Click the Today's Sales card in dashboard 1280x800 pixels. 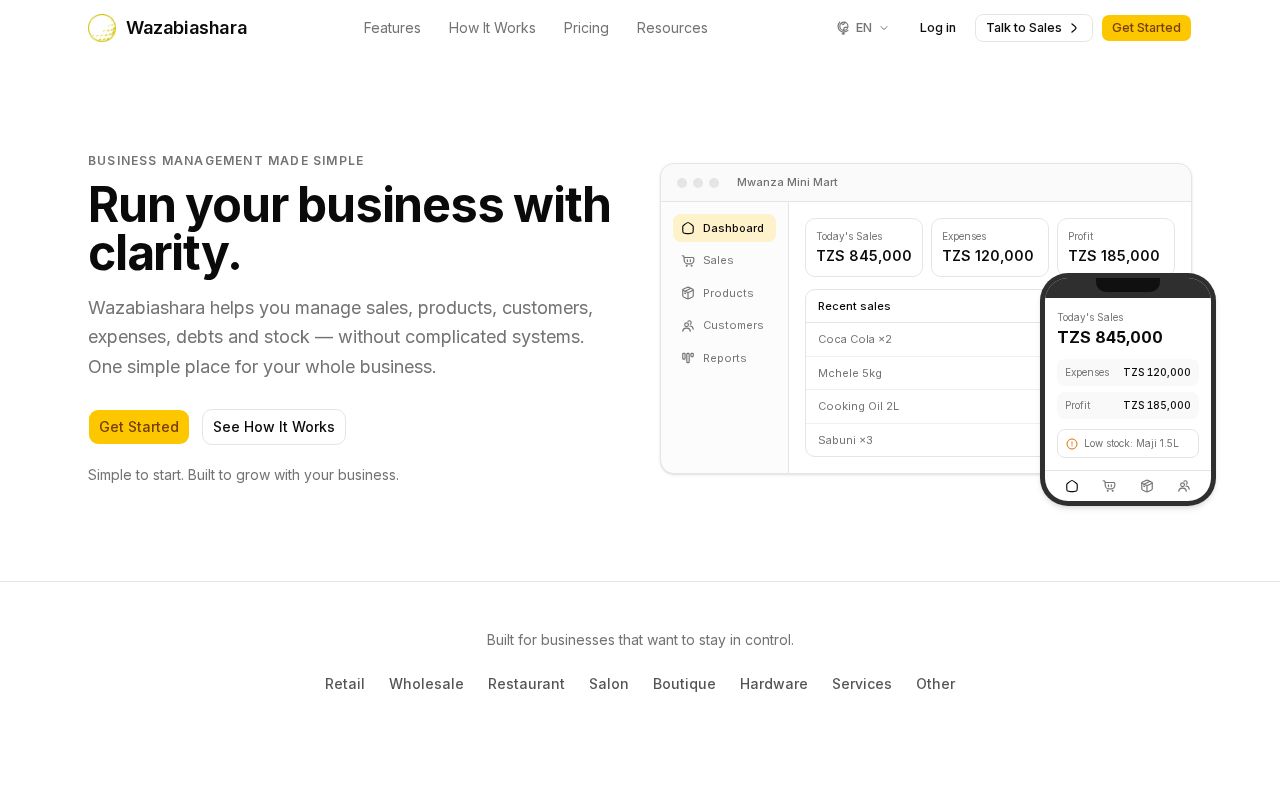click(x=864, y=247)
